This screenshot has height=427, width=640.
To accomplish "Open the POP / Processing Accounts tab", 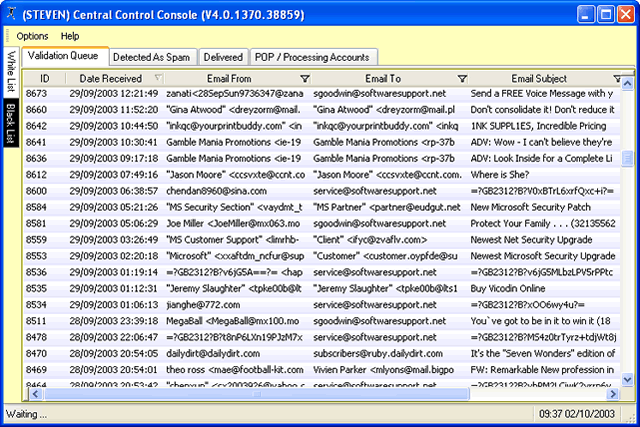I will click(x=312, y=57).
